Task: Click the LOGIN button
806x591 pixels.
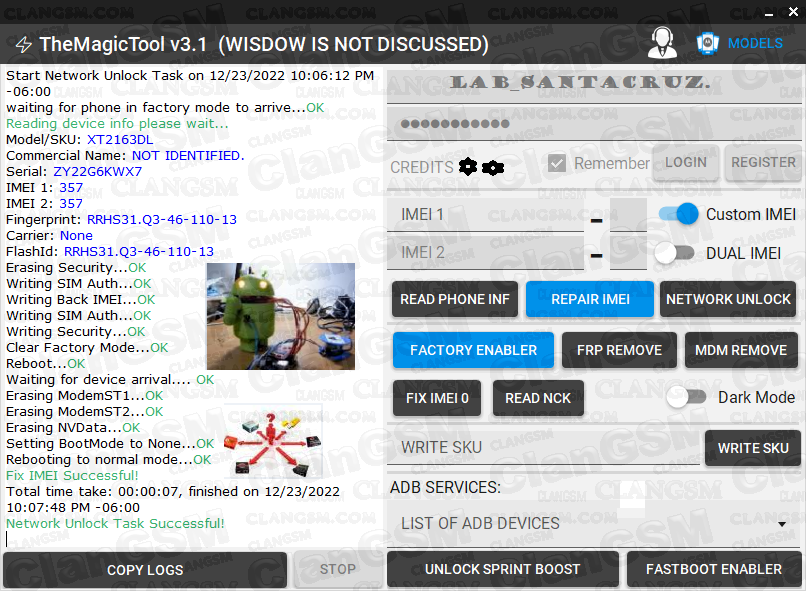Action: click(686, 162)
